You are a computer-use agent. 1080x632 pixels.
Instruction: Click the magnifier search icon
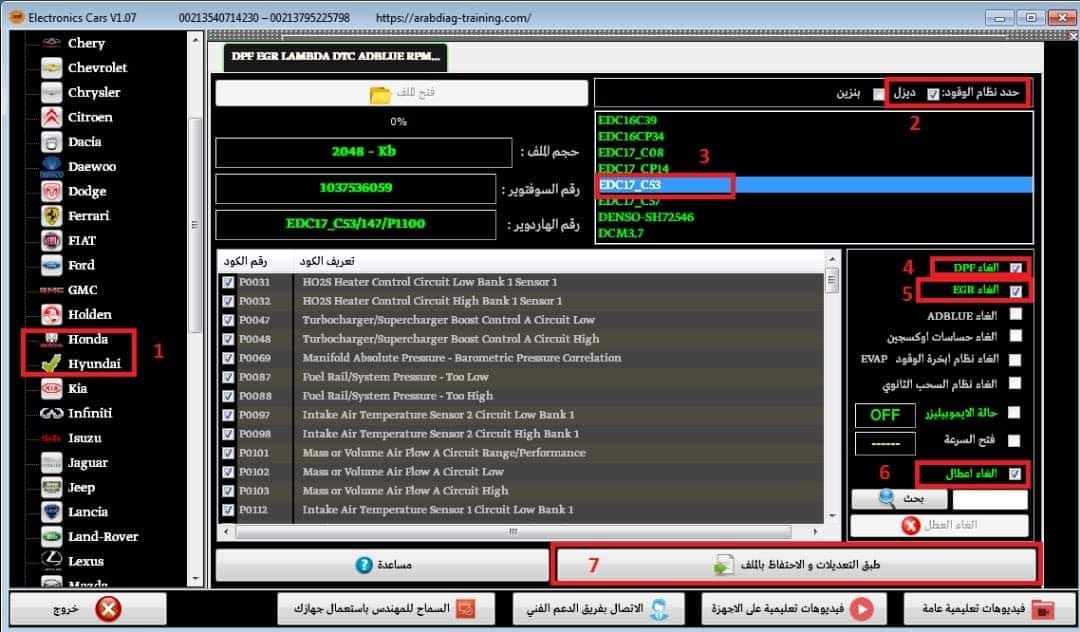(x=887, y=498)
